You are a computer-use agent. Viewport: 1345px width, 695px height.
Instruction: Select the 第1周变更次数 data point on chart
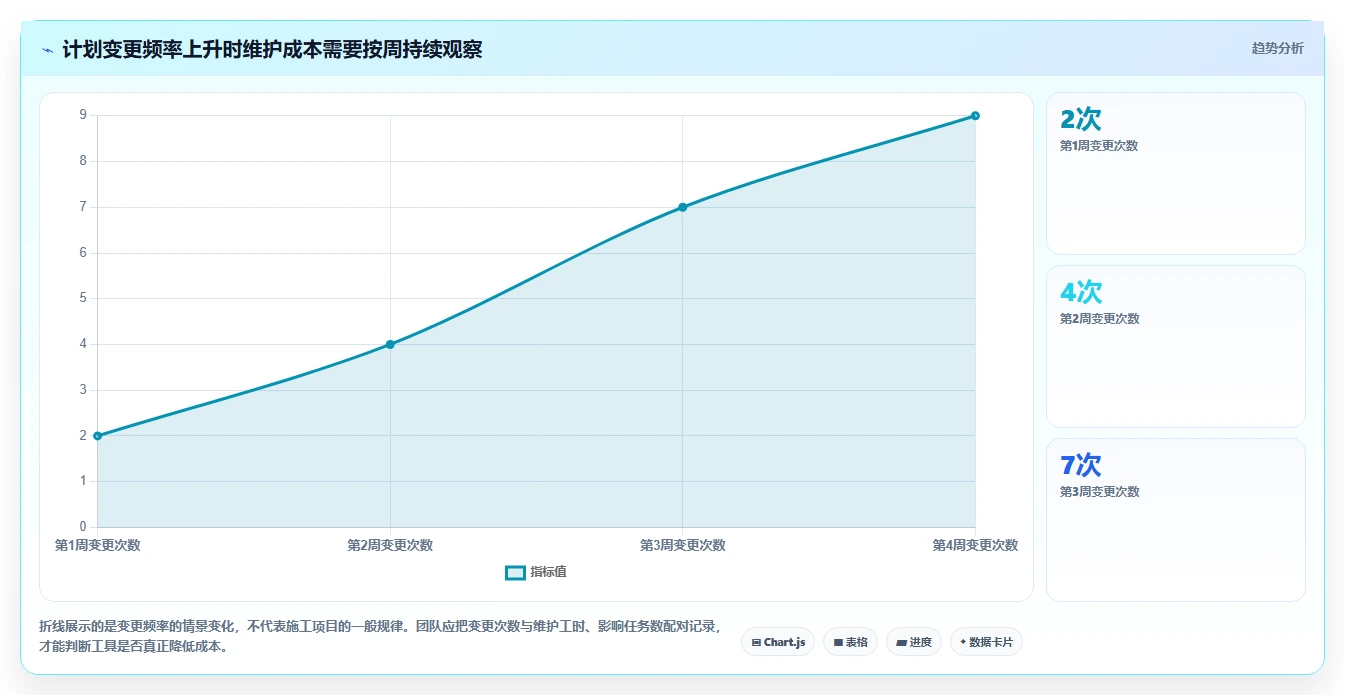click(97, 436)
